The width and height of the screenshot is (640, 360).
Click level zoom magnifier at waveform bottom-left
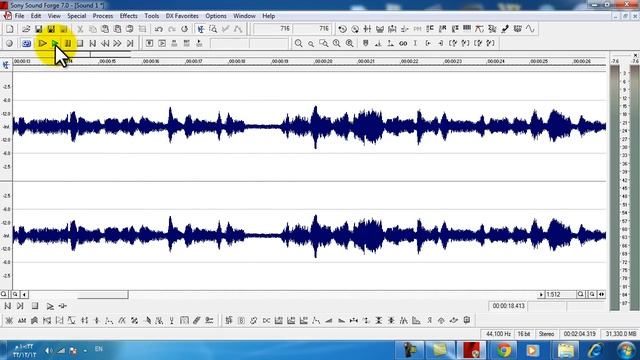4,294
